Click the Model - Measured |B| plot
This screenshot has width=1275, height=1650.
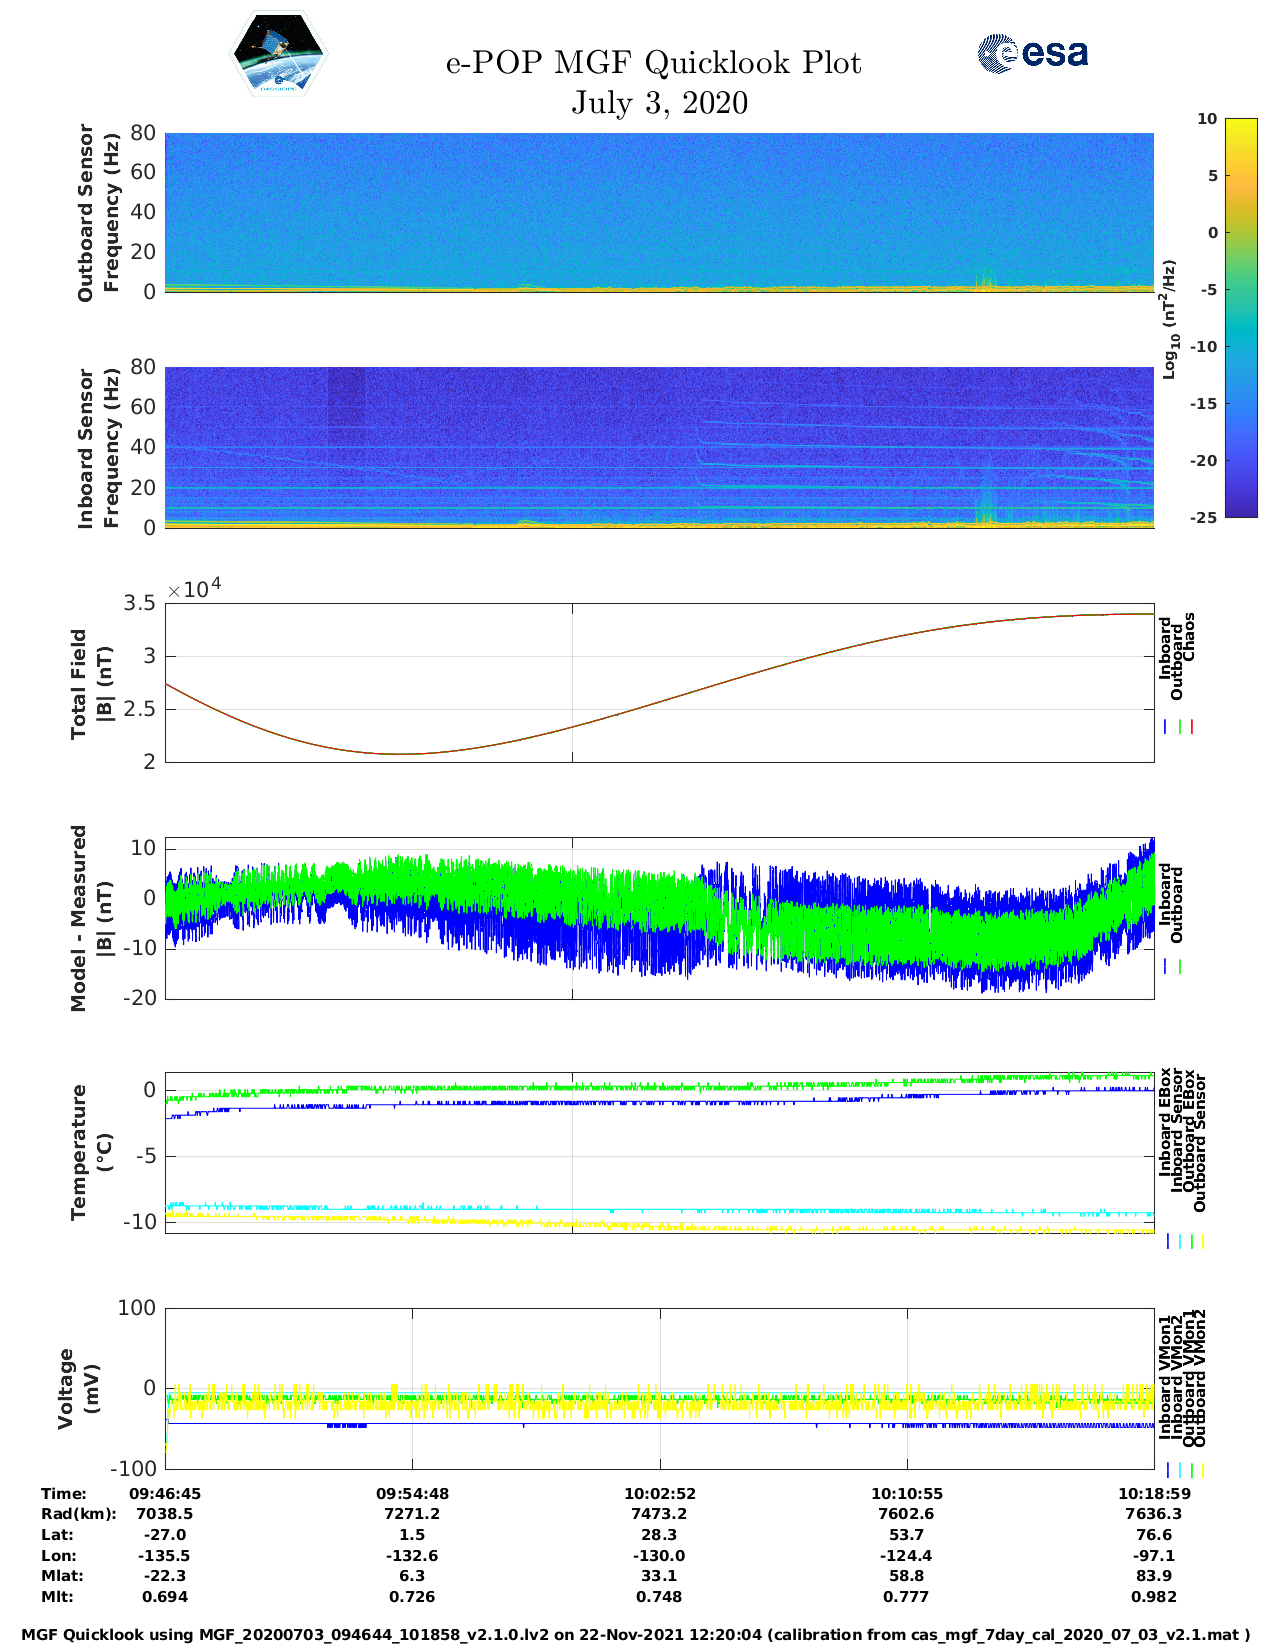click(x=658, y=918)
